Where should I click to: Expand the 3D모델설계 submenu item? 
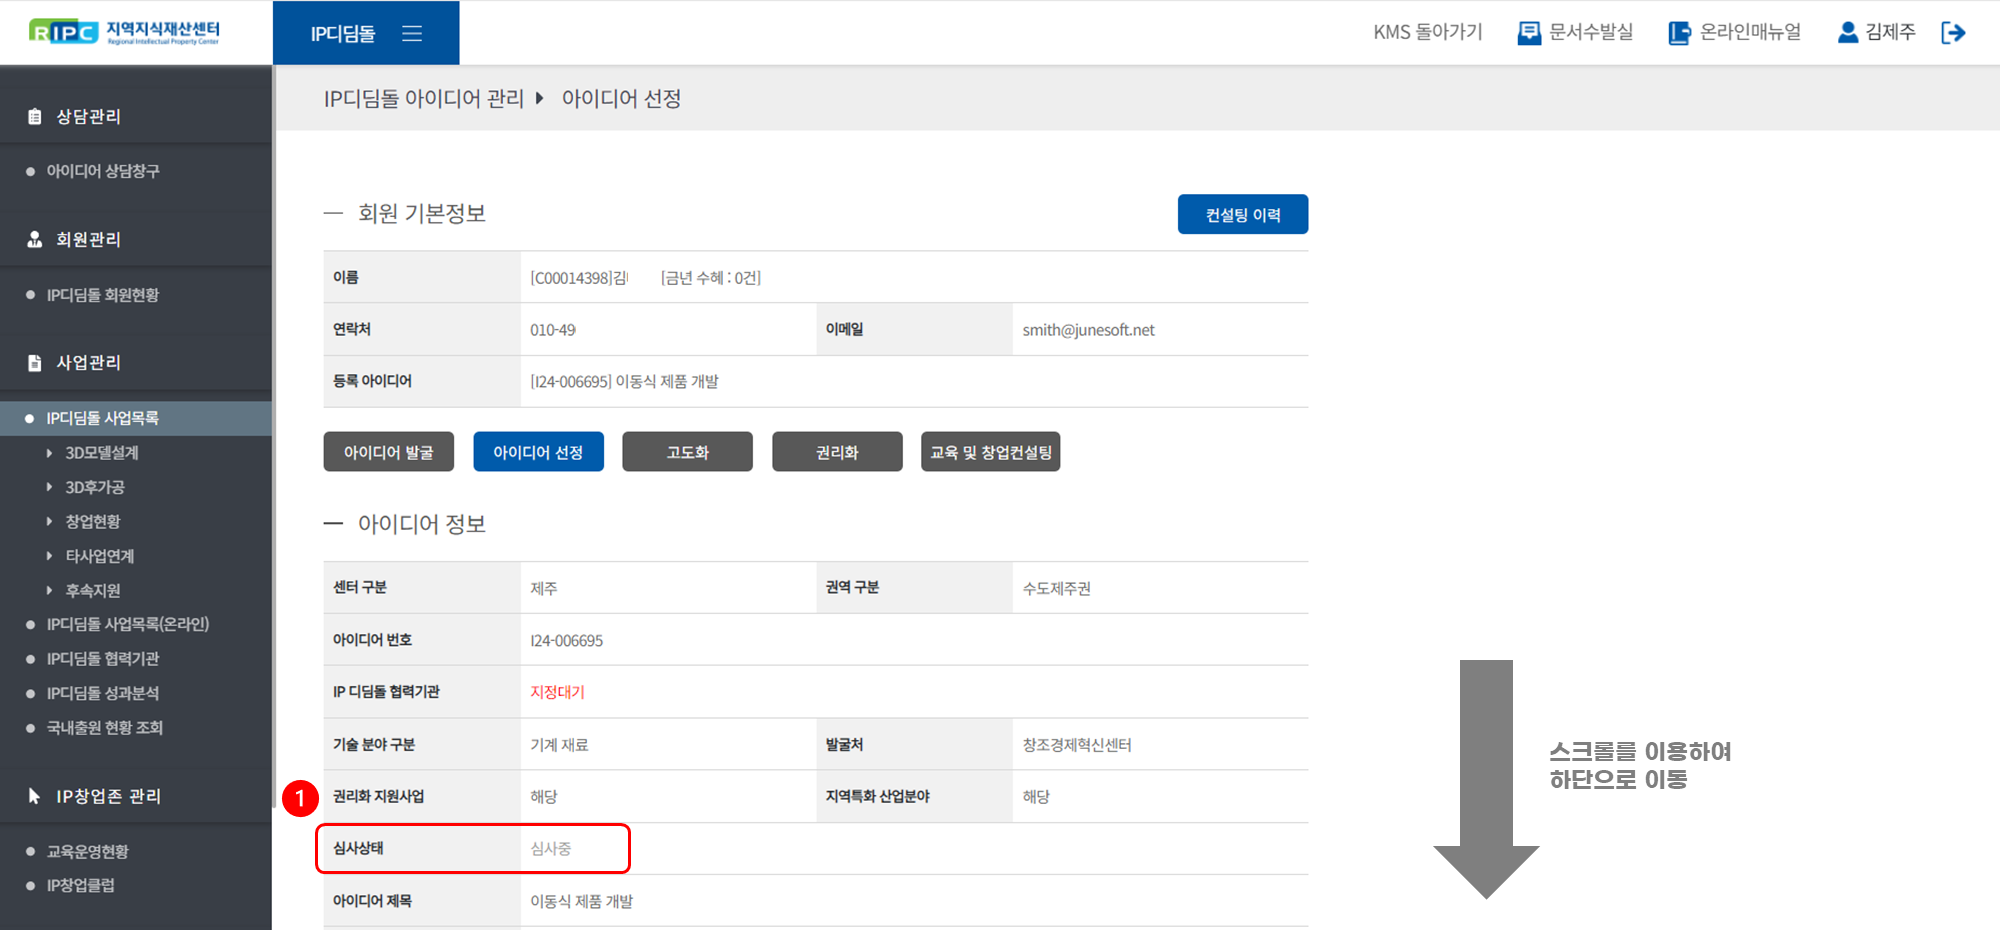[x=101, y=453]
